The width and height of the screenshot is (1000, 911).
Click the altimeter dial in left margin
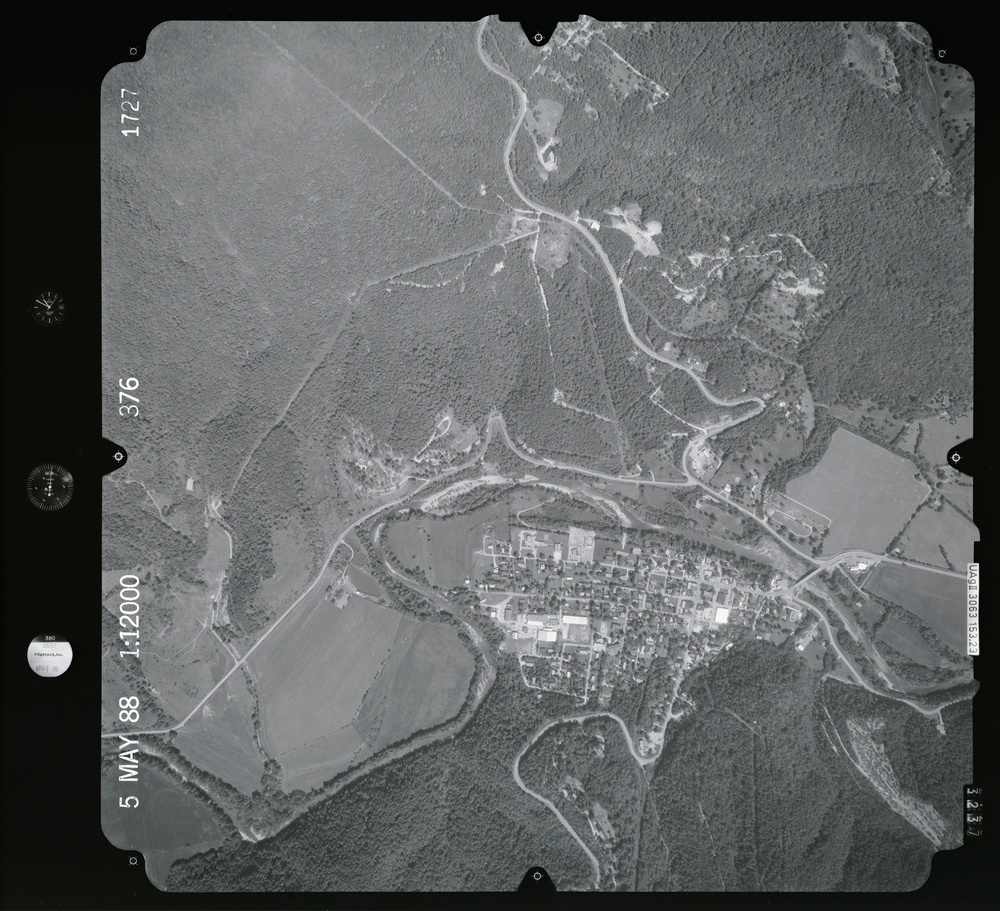[x=49, y=487]
